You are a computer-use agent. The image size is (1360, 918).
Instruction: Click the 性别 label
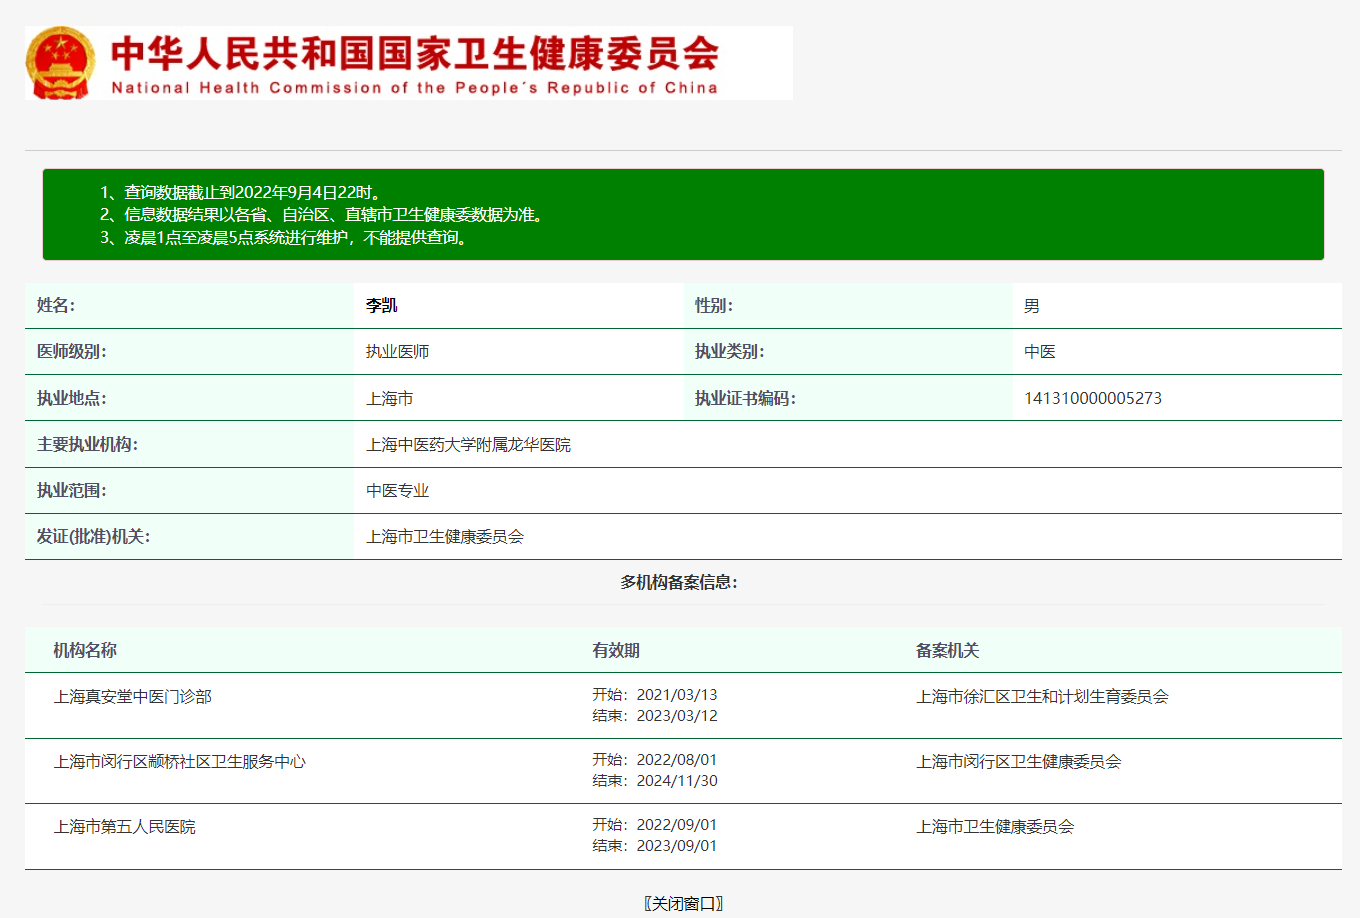714,306
